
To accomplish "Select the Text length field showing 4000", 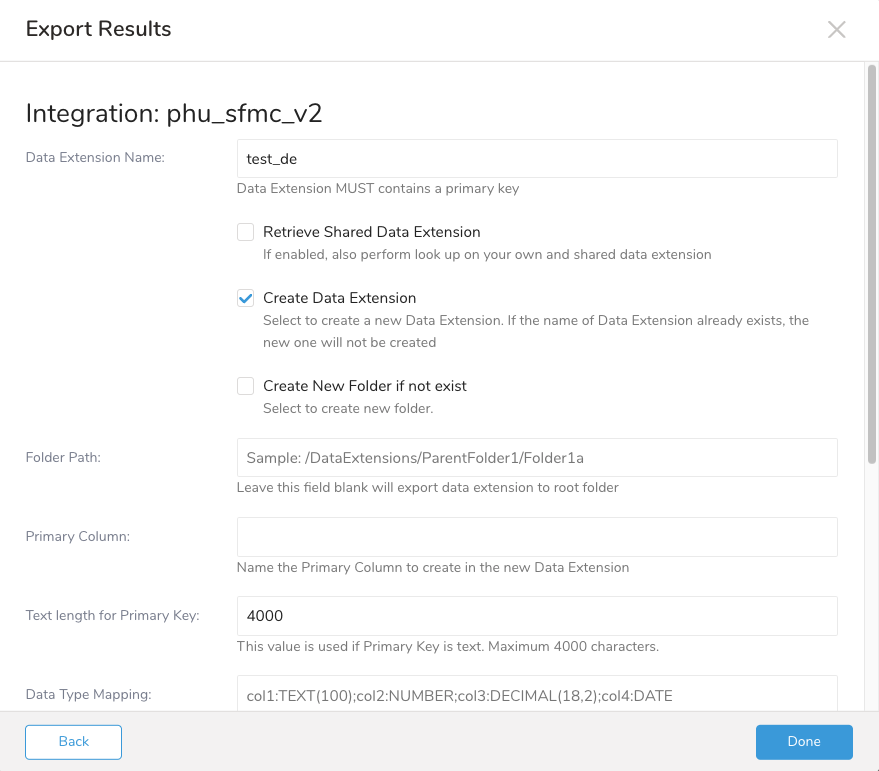I will click(537, 616).
